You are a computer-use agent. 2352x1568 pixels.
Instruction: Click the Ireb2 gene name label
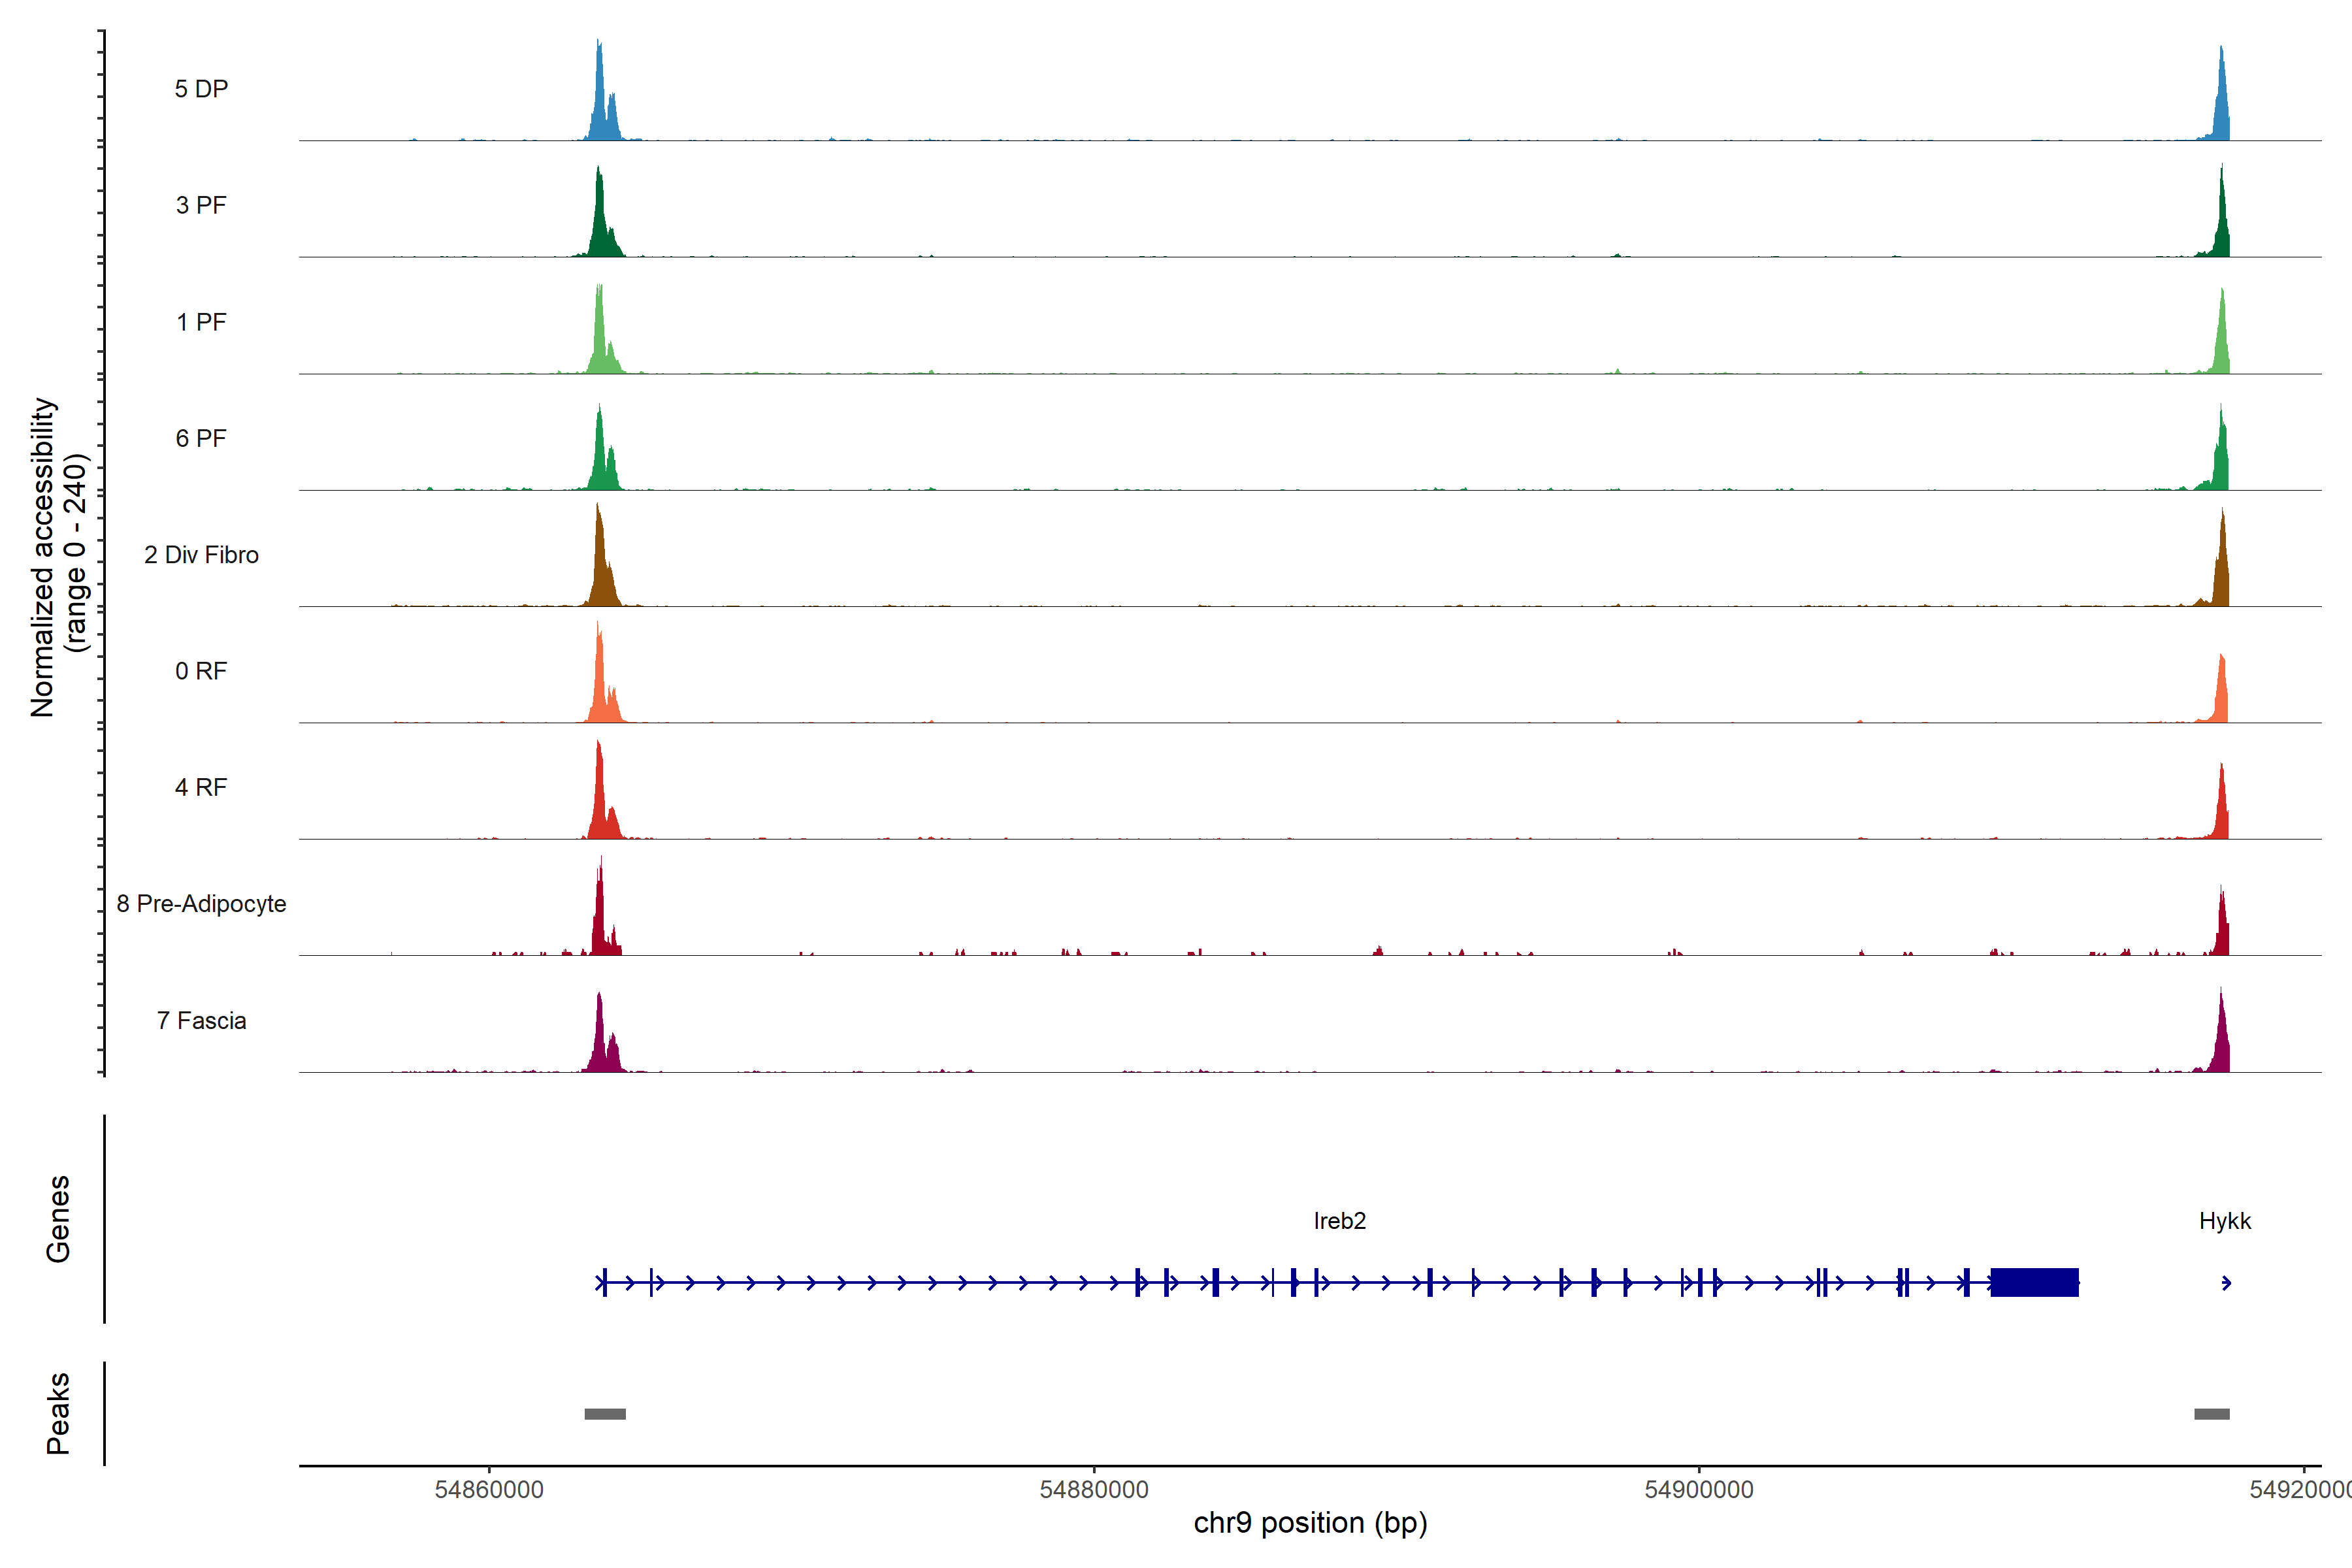pos(1339,1221)
